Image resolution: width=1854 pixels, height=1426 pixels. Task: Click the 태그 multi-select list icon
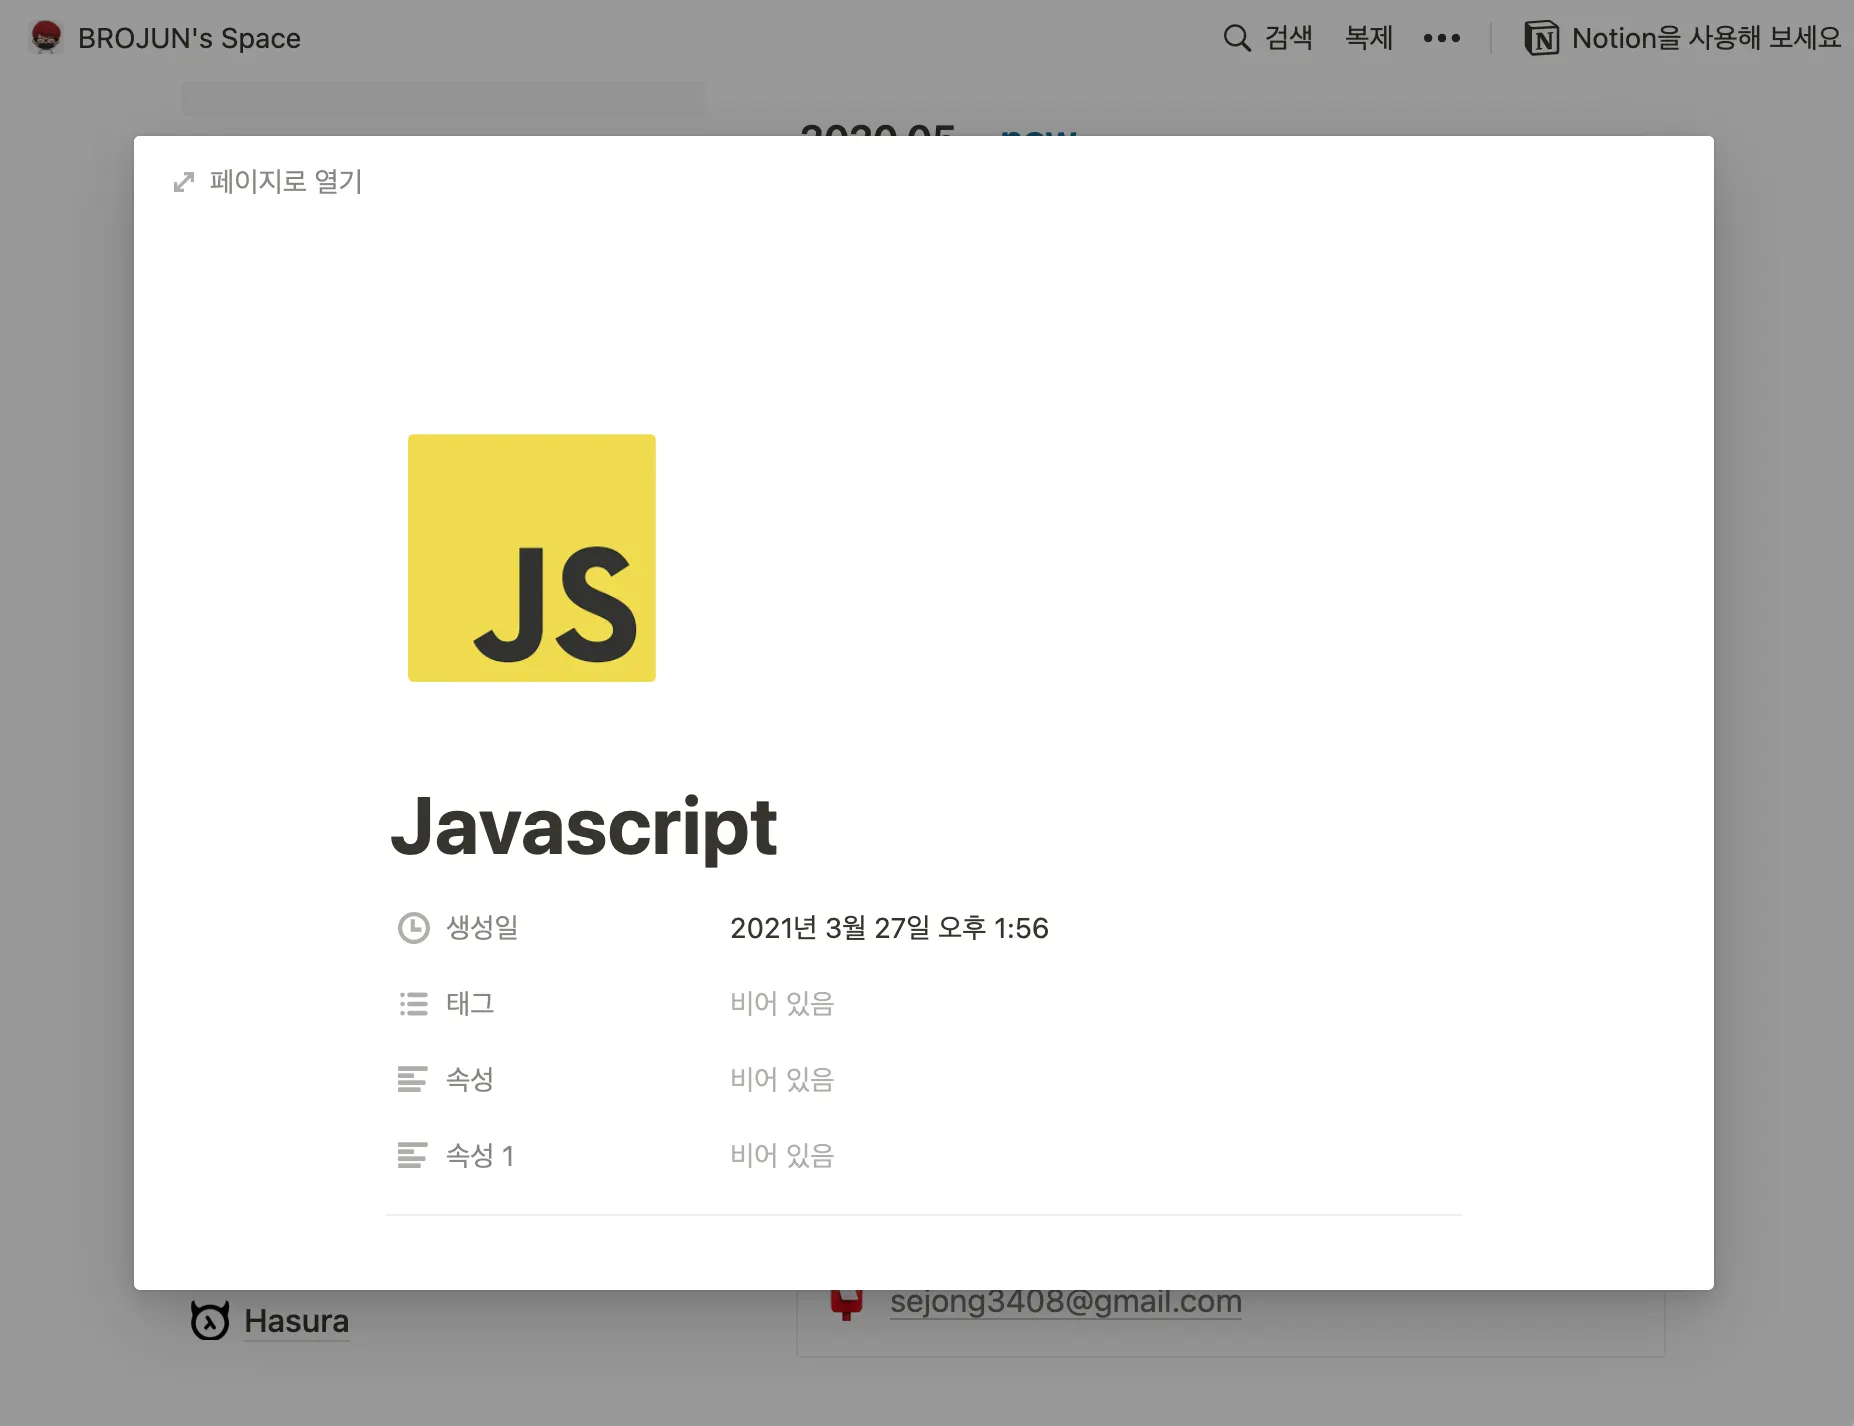pyautogui.click(x=413, y=1004)
